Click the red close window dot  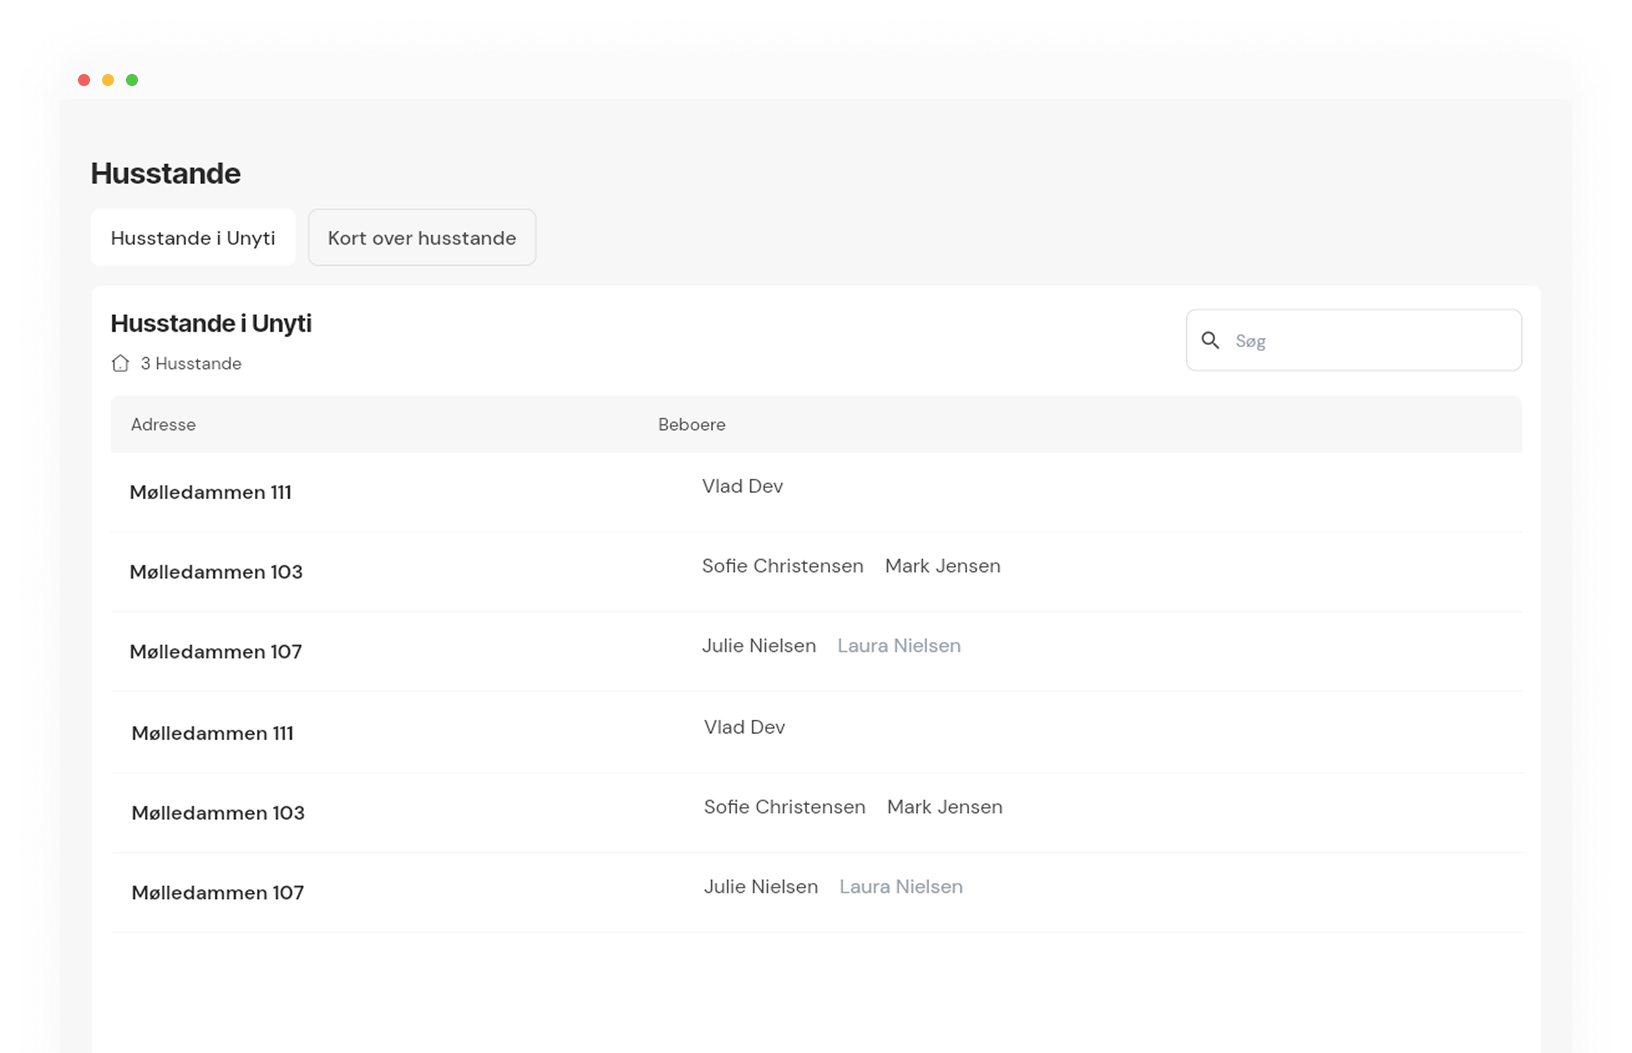[x=84, y=80]
